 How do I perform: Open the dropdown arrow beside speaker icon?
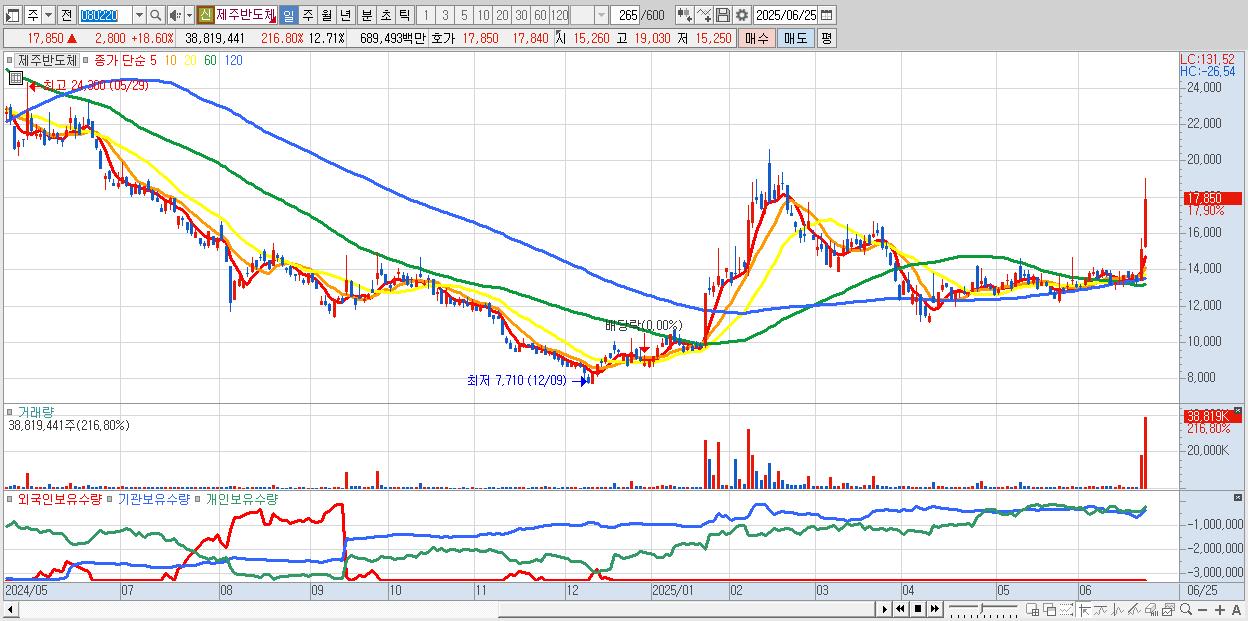(189, 15)
